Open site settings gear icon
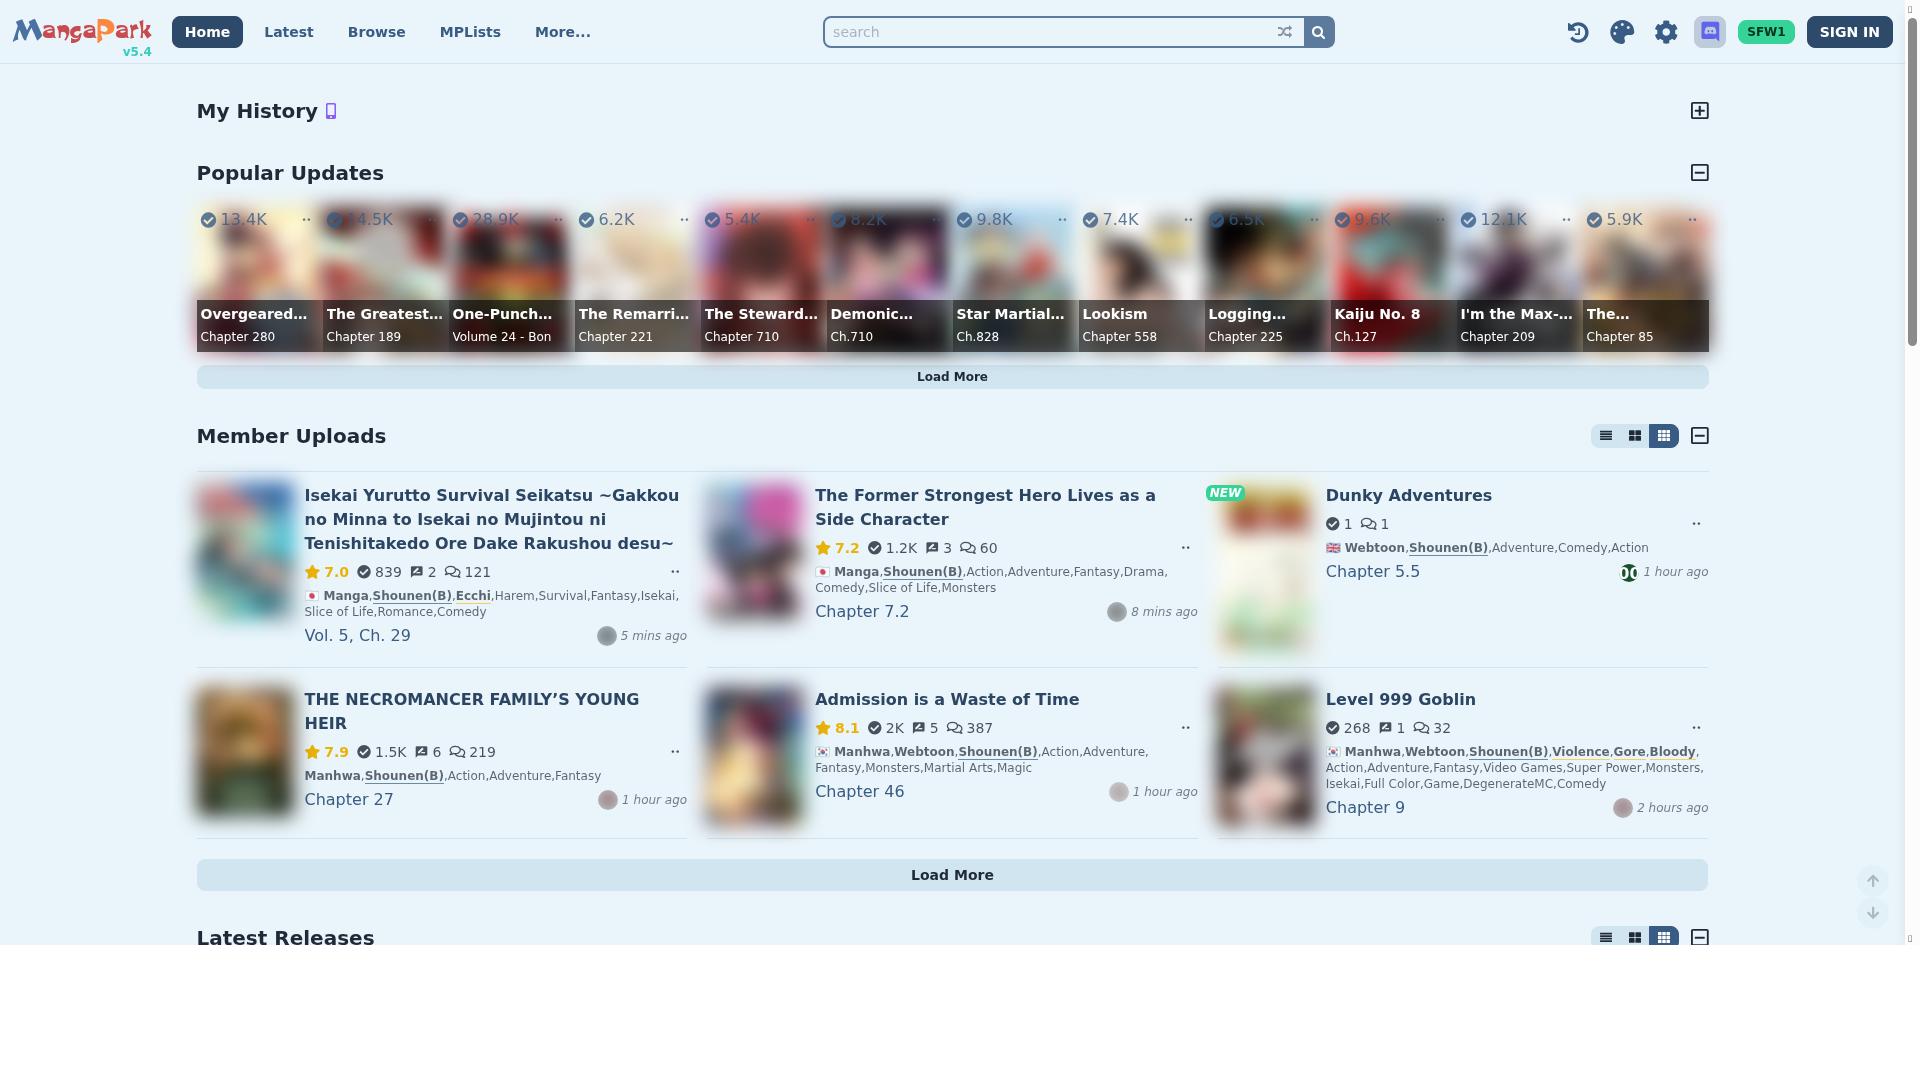Image resolution: width=1920 pixels, height=1080 pixels. tap(1666, 32)
